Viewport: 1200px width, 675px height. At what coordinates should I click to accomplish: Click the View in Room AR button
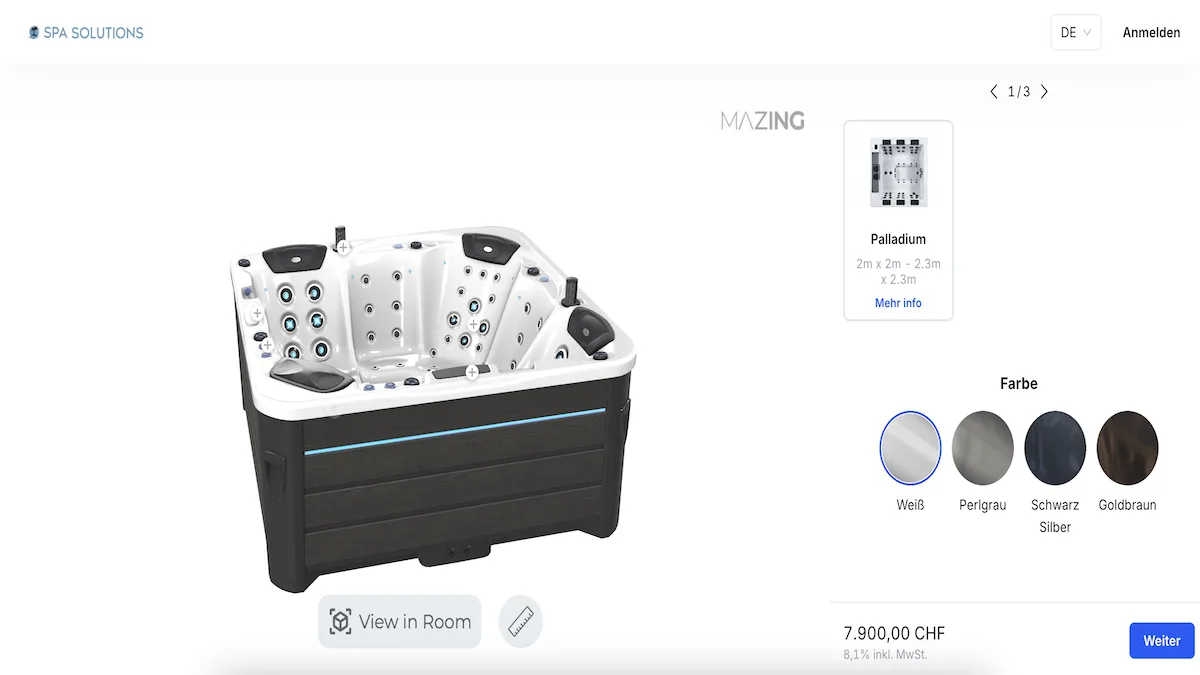pos(400,621)
